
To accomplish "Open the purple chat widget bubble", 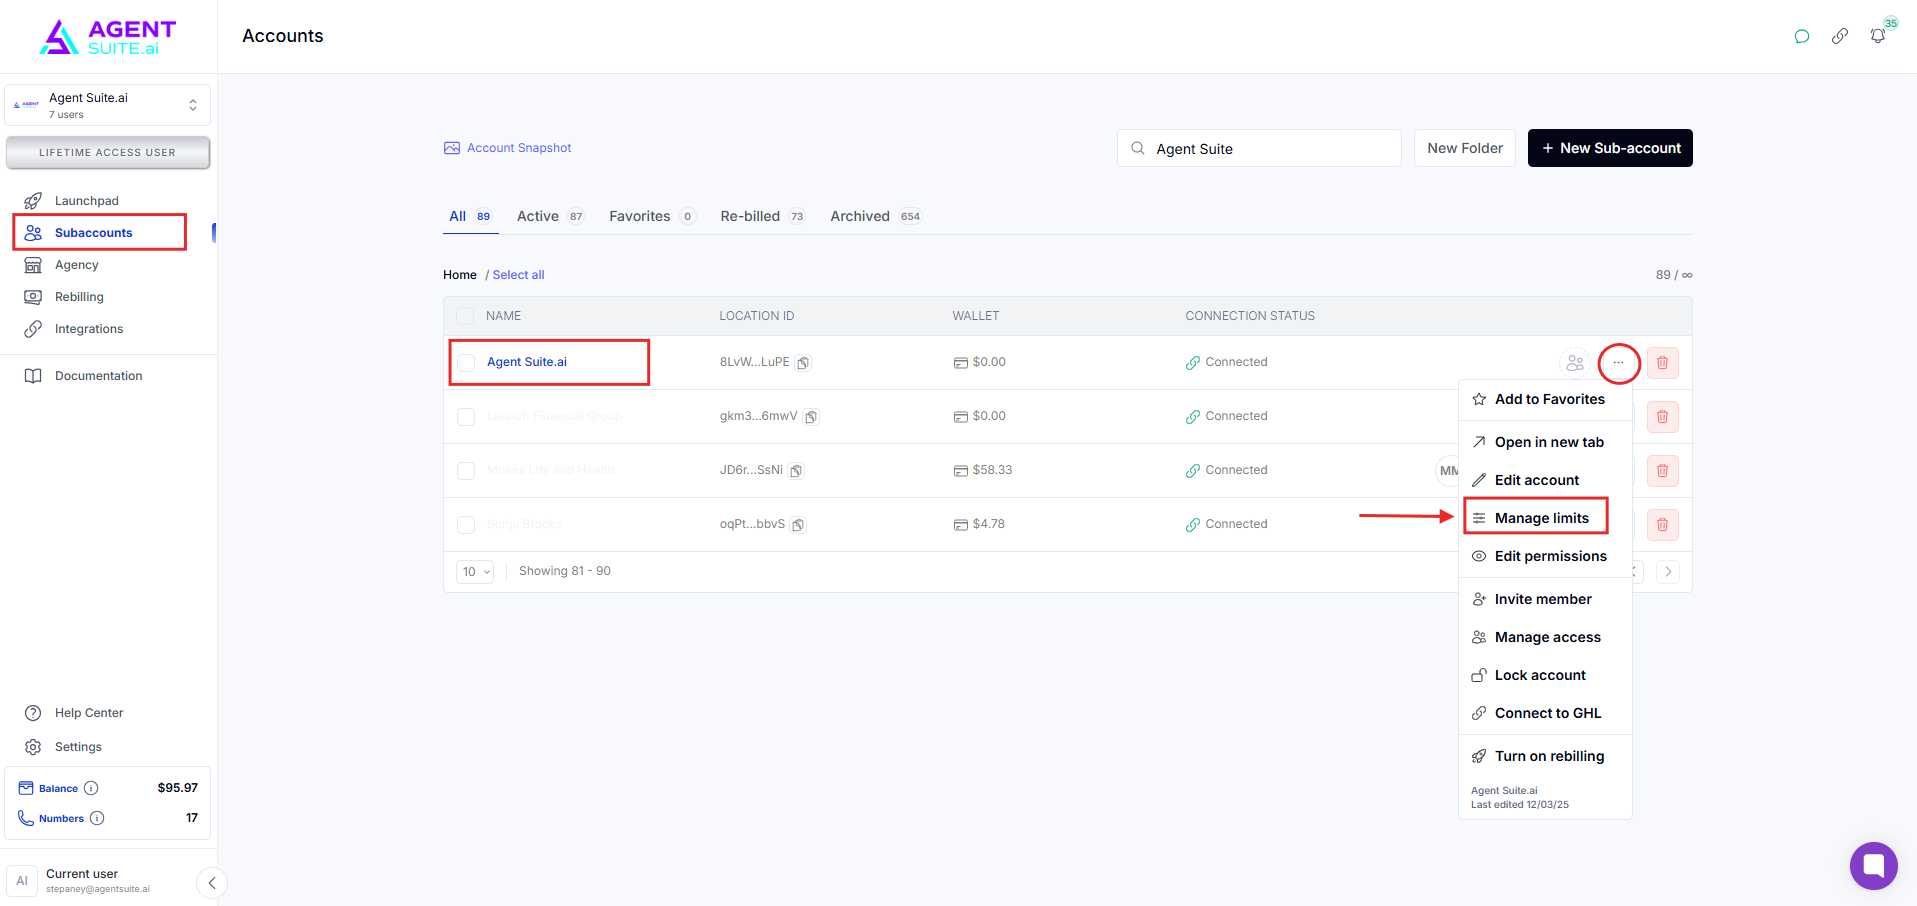I will [1874, 866].
